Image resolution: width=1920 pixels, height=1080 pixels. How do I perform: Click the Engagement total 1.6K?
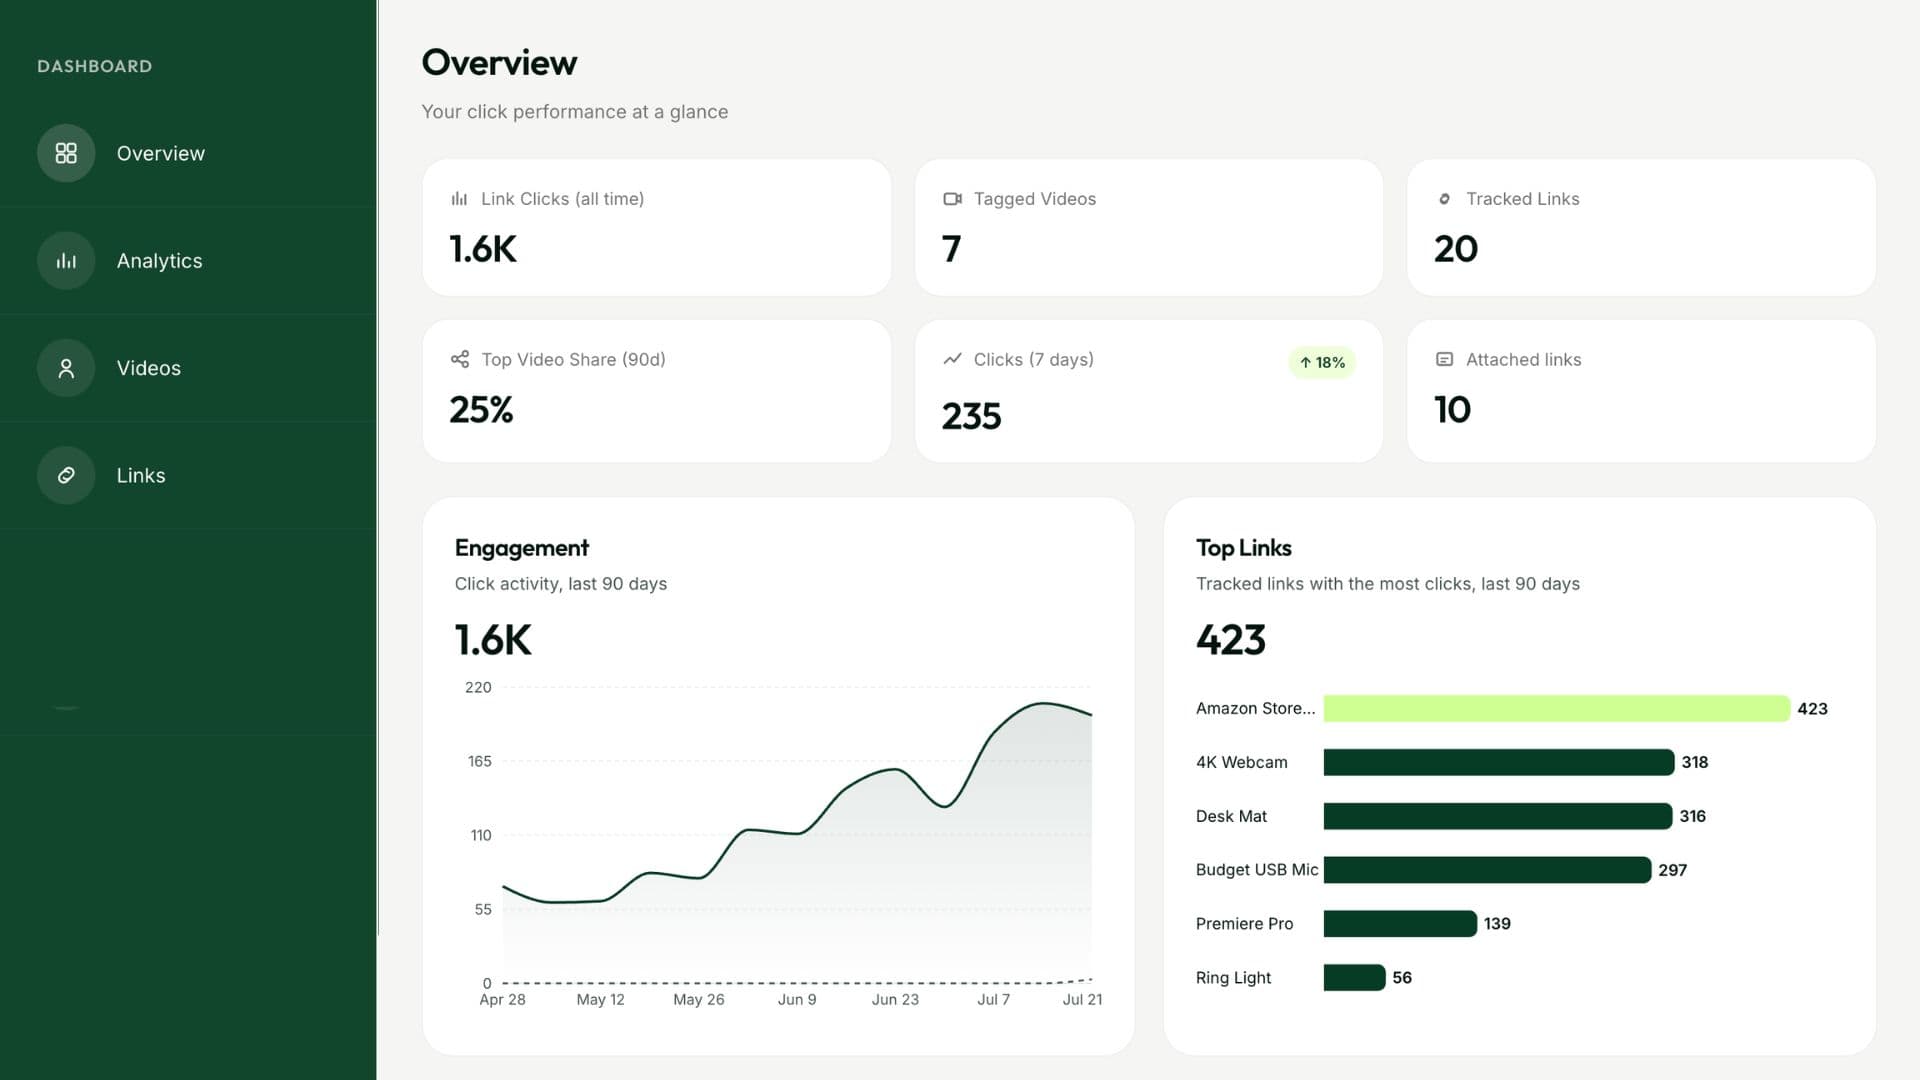pyautogui.click(x=493, y=640)
